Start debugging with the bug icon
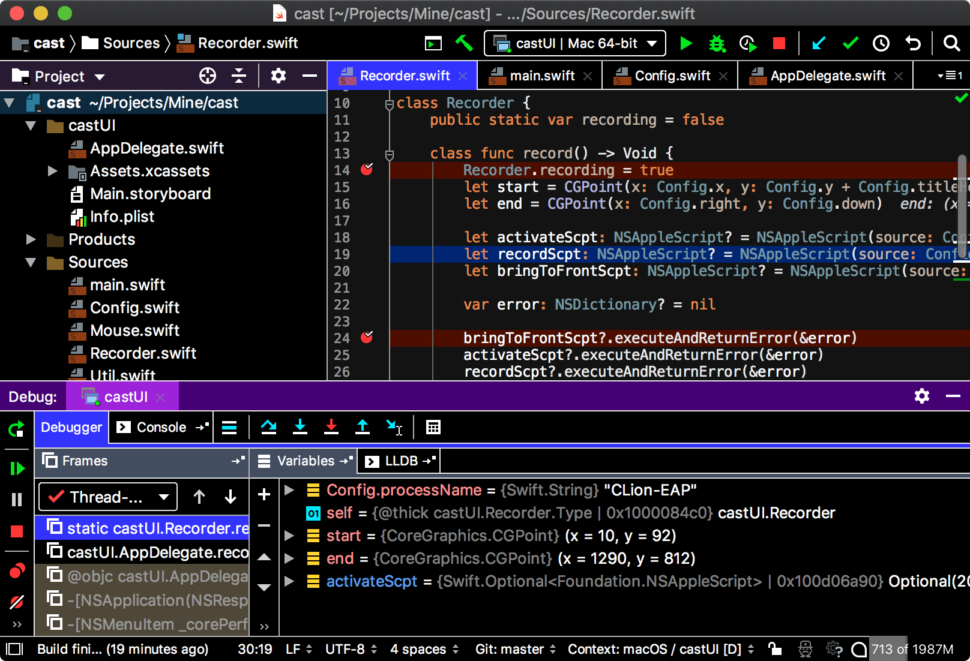 [719, 43]
